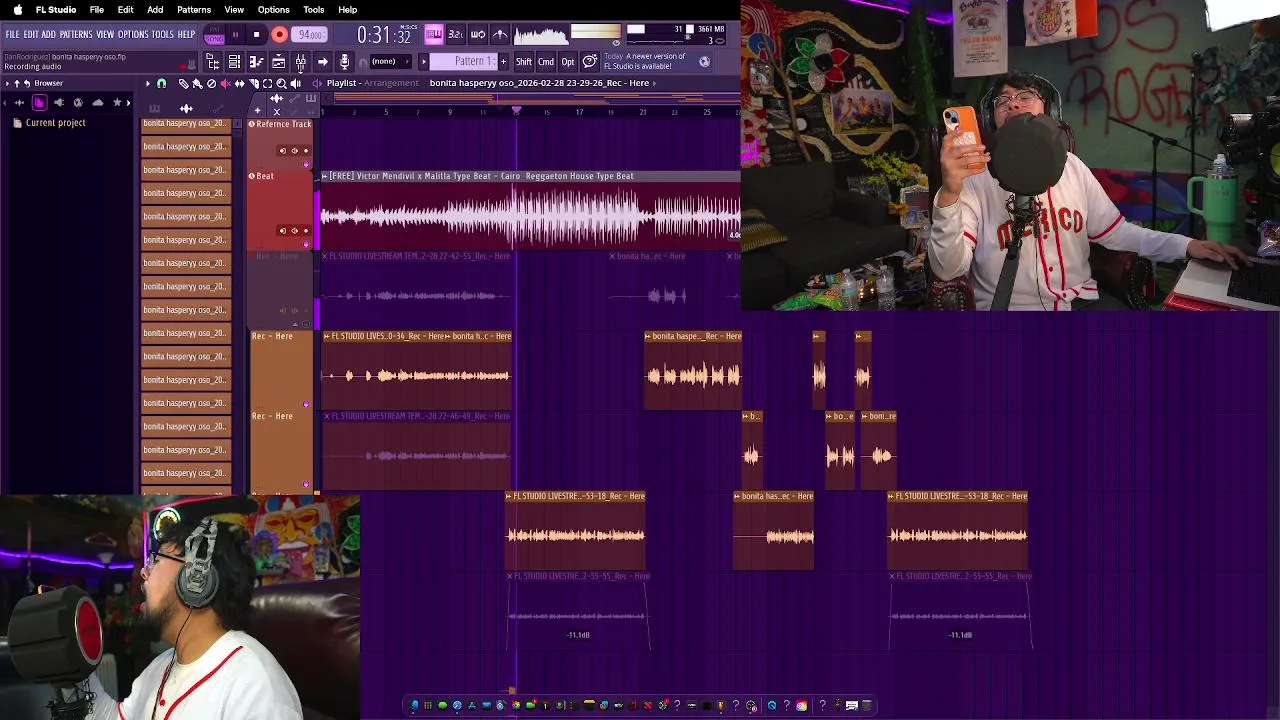1280x720 pixels.
Task: Open the channel rack view icon
Action: pos(234,62)
